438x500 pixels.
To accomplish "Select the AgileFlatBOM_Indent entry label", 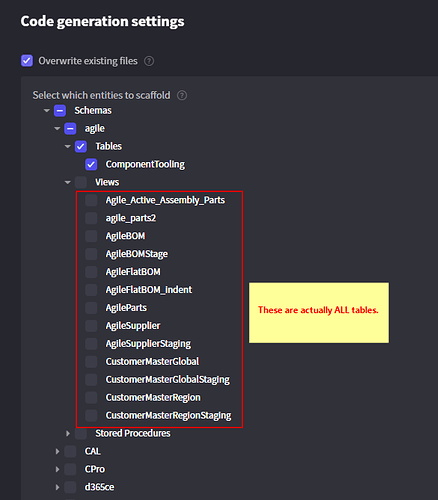I will pyautogui.click(x=149, y=290).
